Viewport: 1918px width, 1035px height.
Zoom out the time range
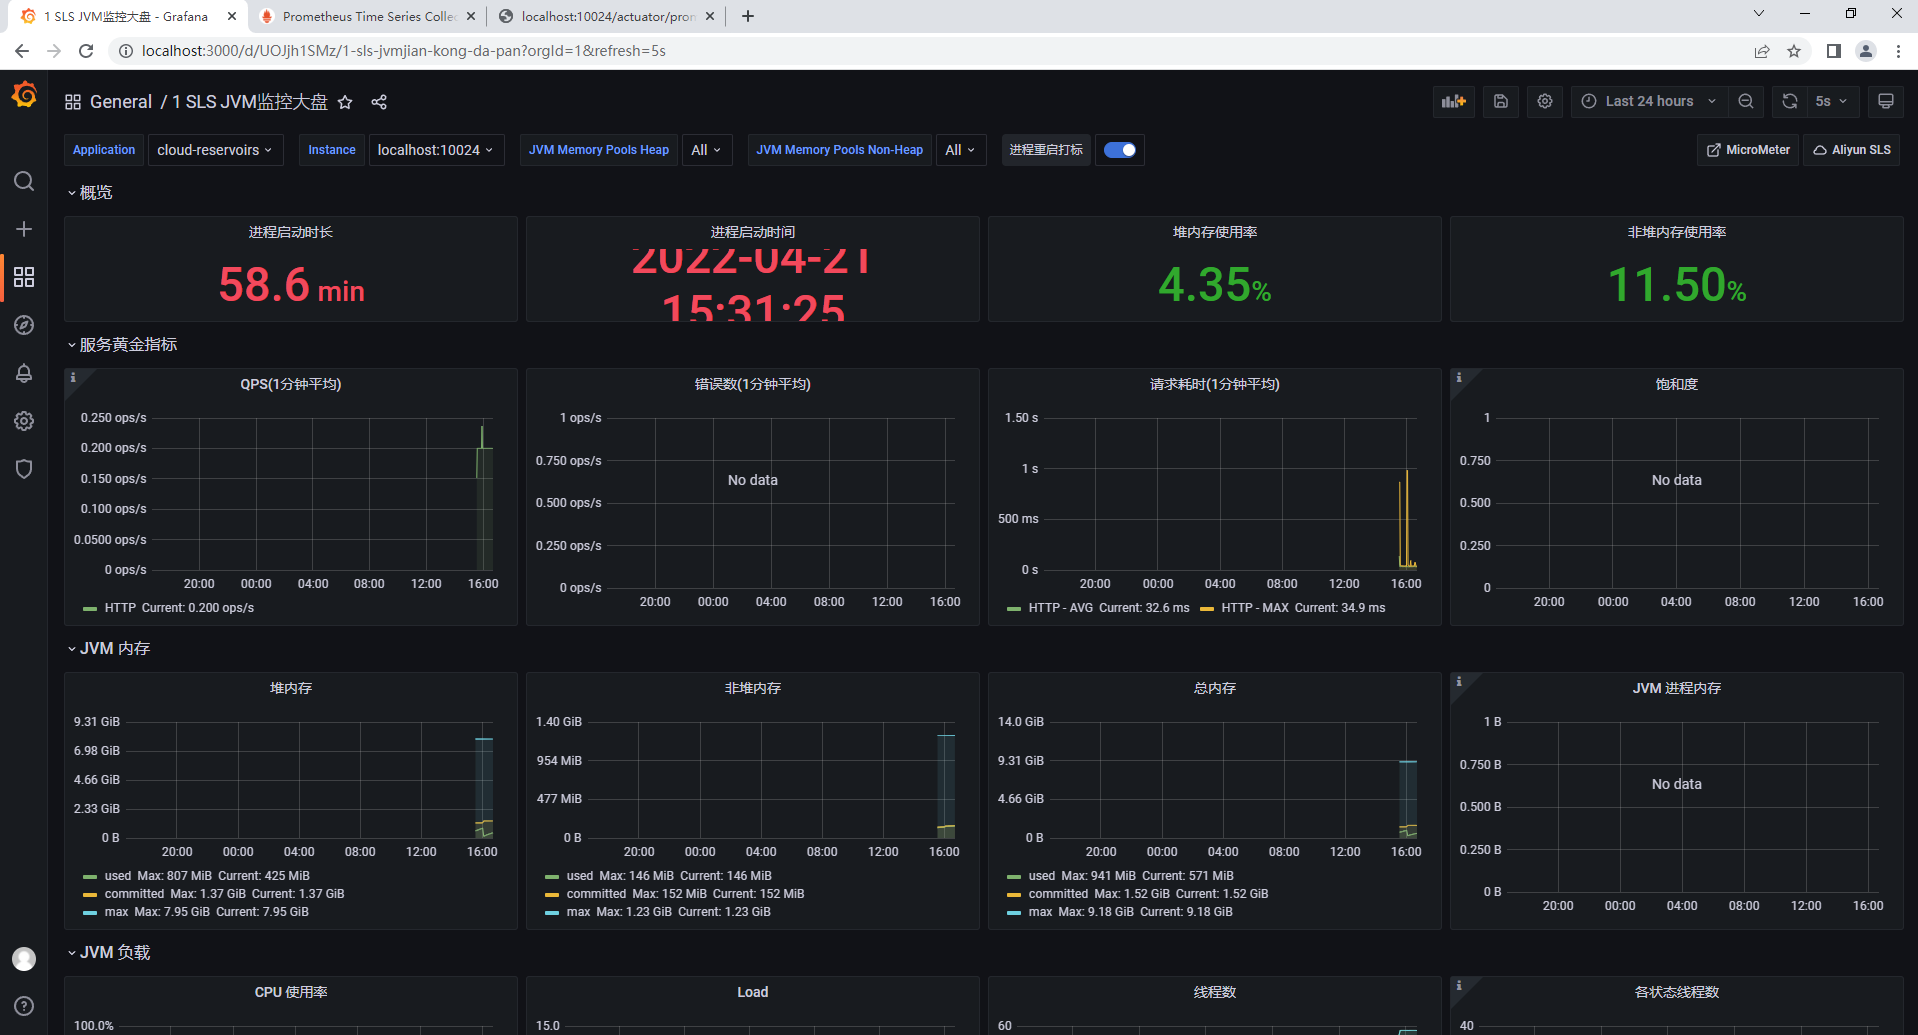(x=1746, y=101)
